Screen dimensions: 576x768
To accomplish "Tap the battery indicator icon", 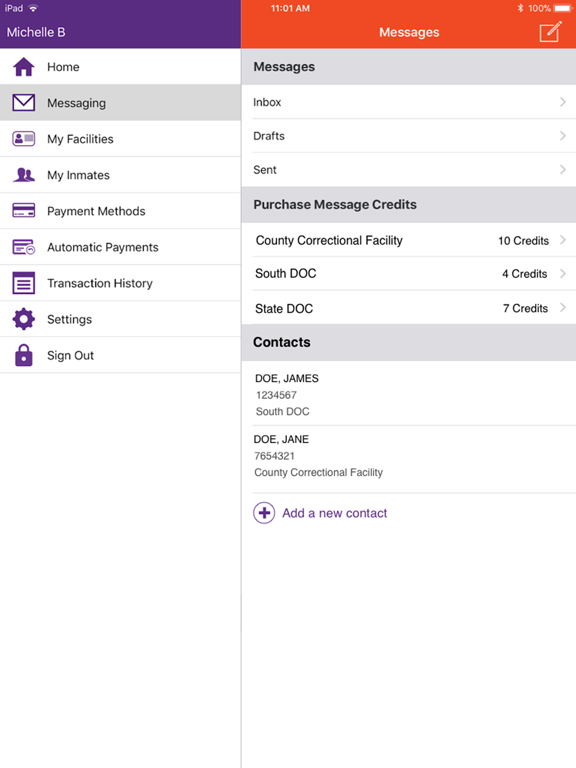I will click(563, 8).
